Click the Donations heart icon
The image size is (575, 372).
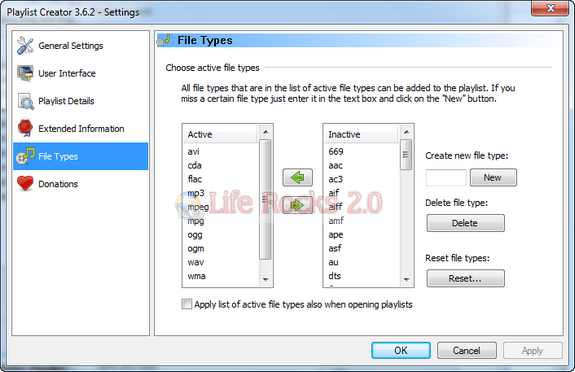pos(25,183)
